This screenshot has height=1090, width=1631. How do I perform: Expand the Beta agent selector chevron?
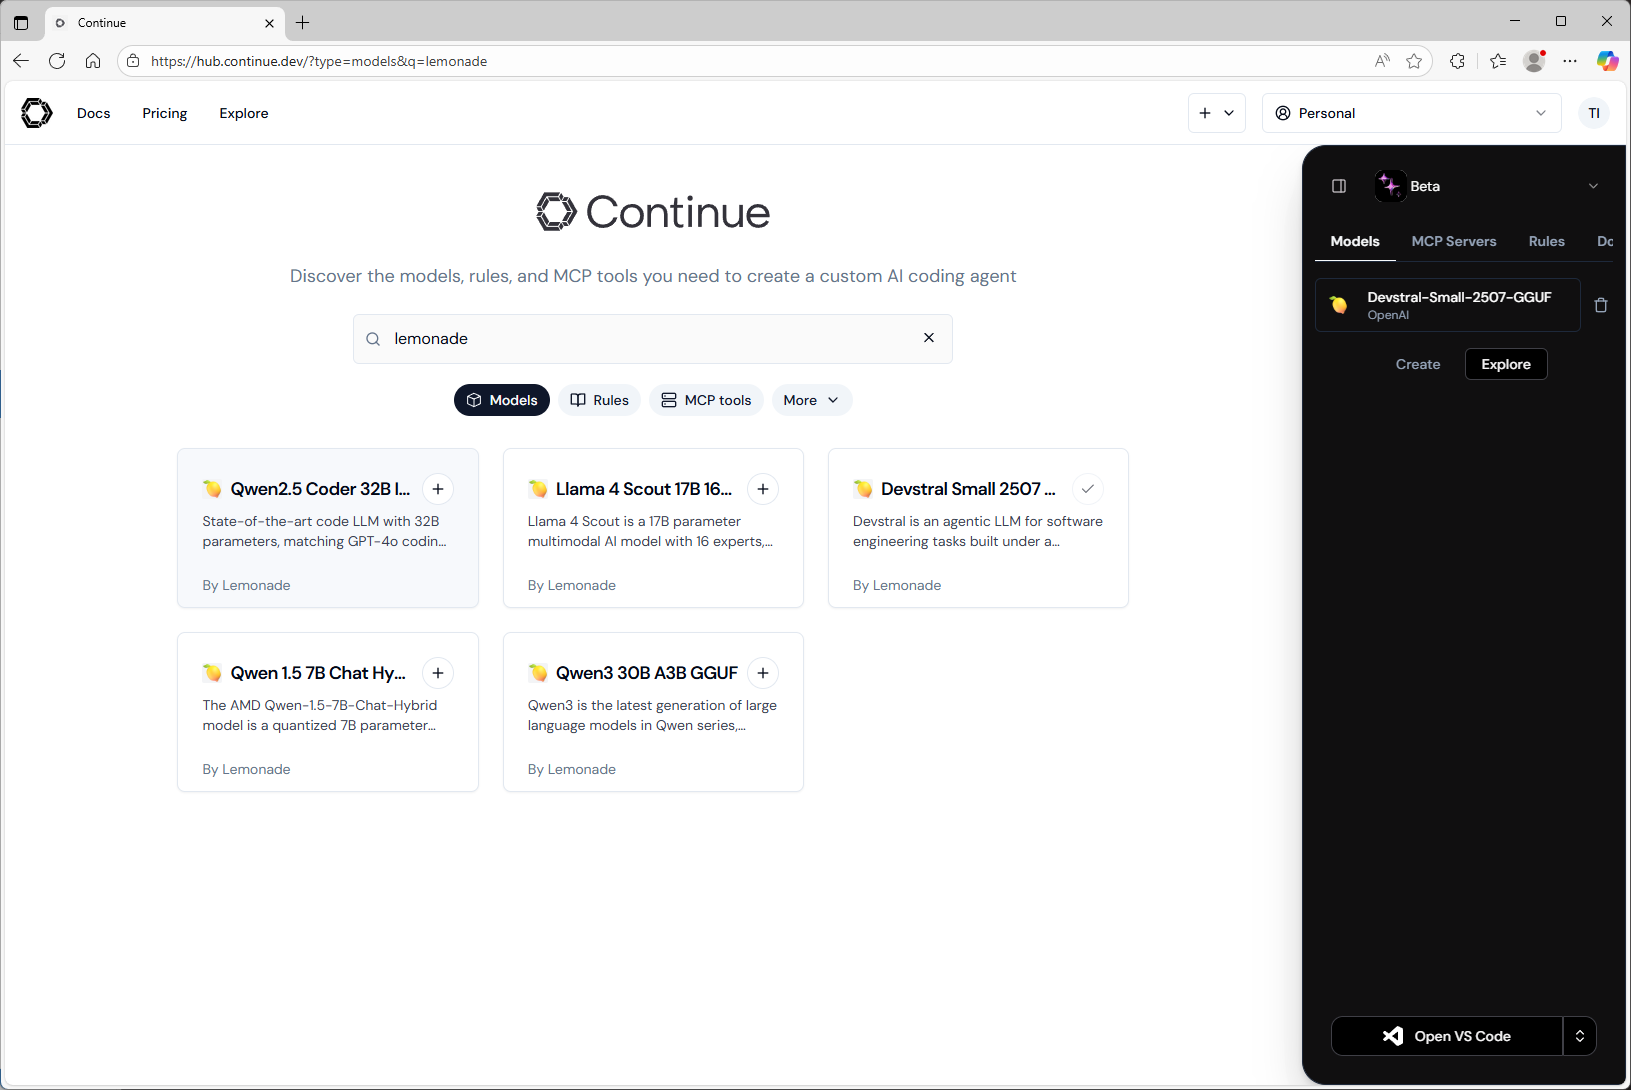[1593, 186]
